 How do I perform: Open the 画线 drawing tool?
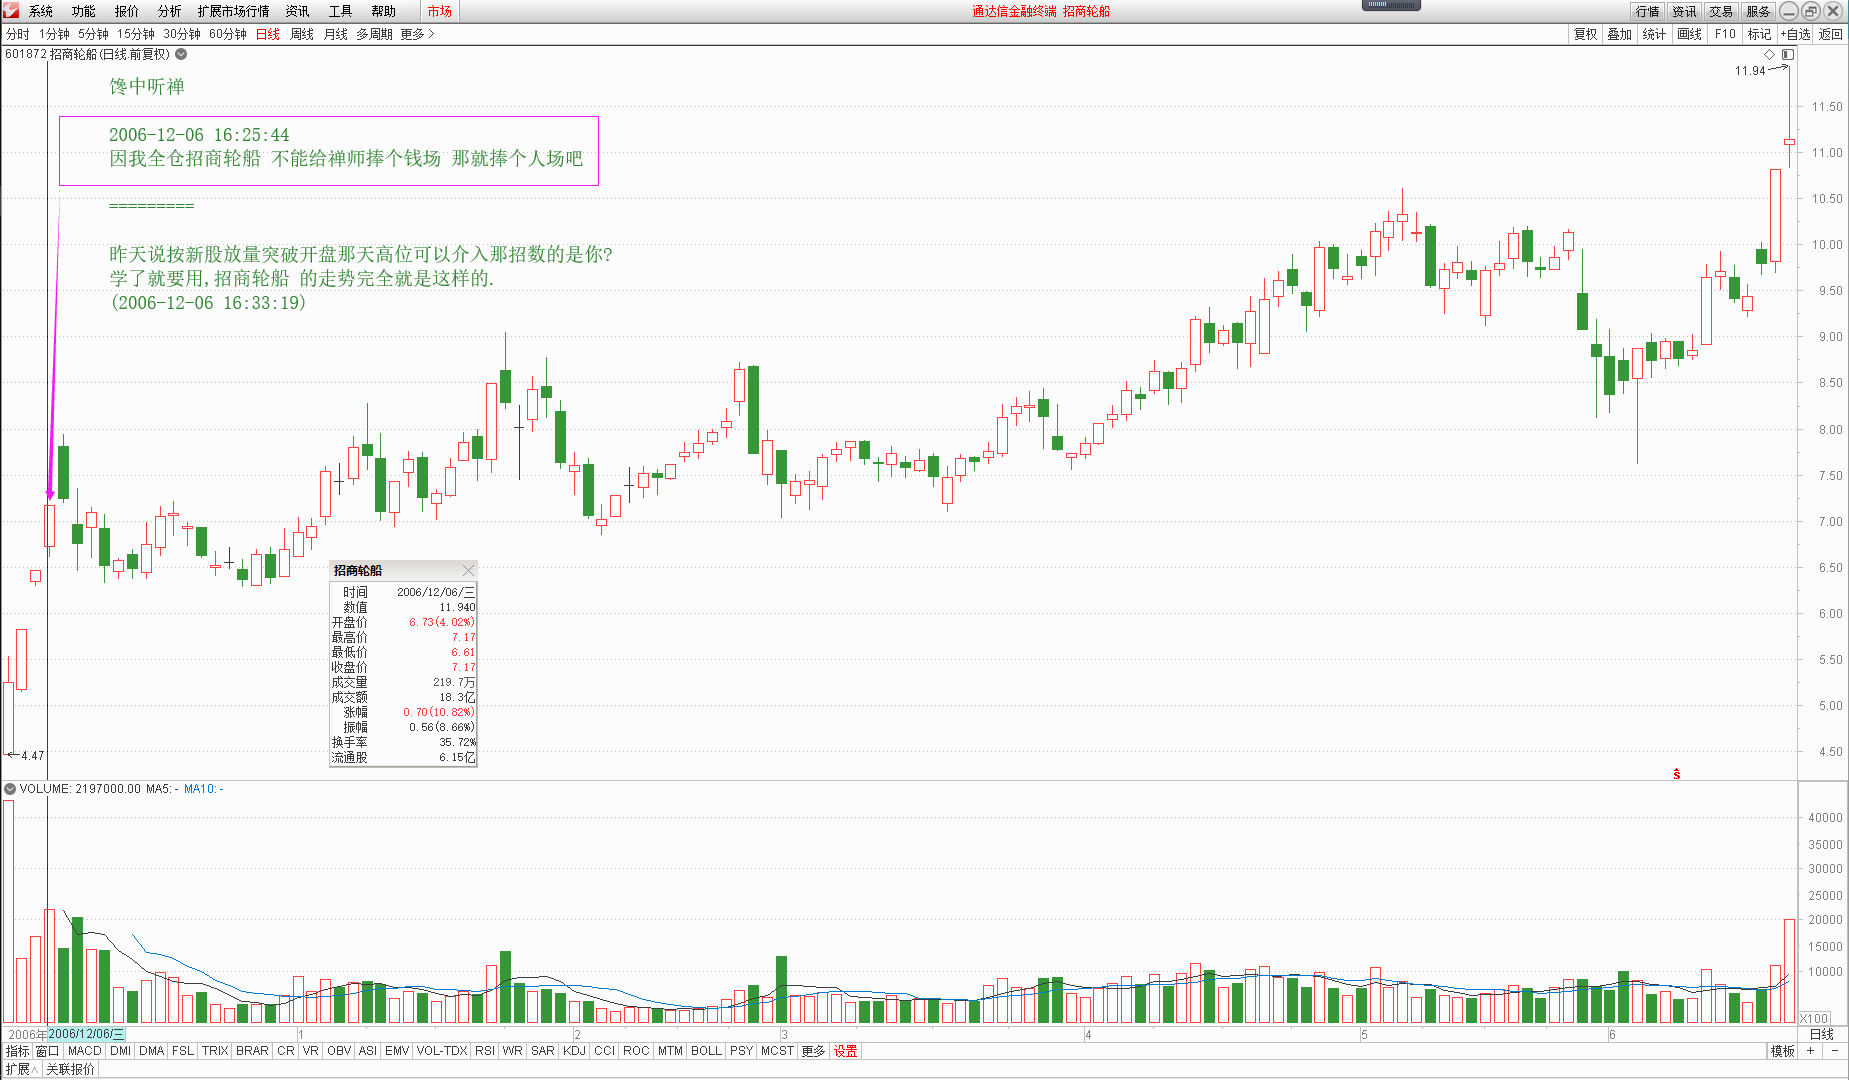(1688, 33)
